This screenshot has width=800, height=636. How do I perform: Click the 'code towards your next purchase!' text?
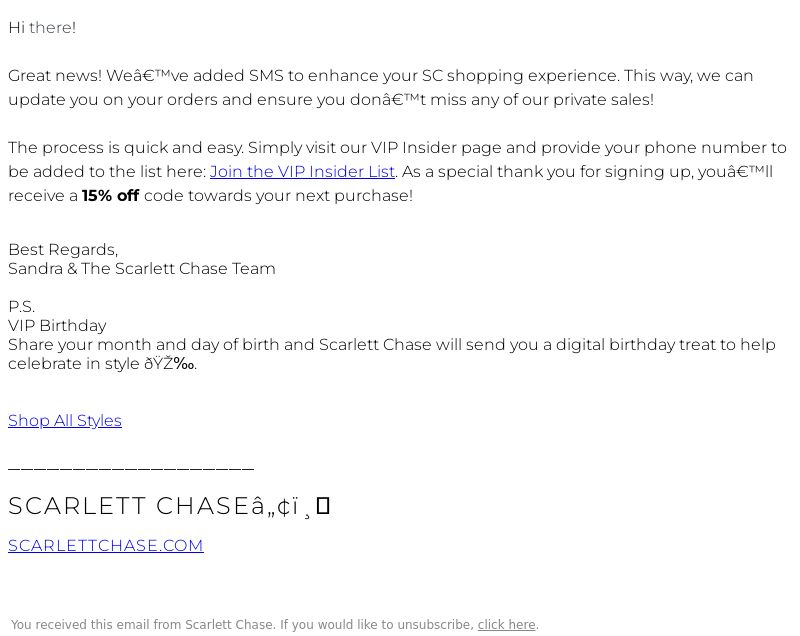(x=278, y=196)
